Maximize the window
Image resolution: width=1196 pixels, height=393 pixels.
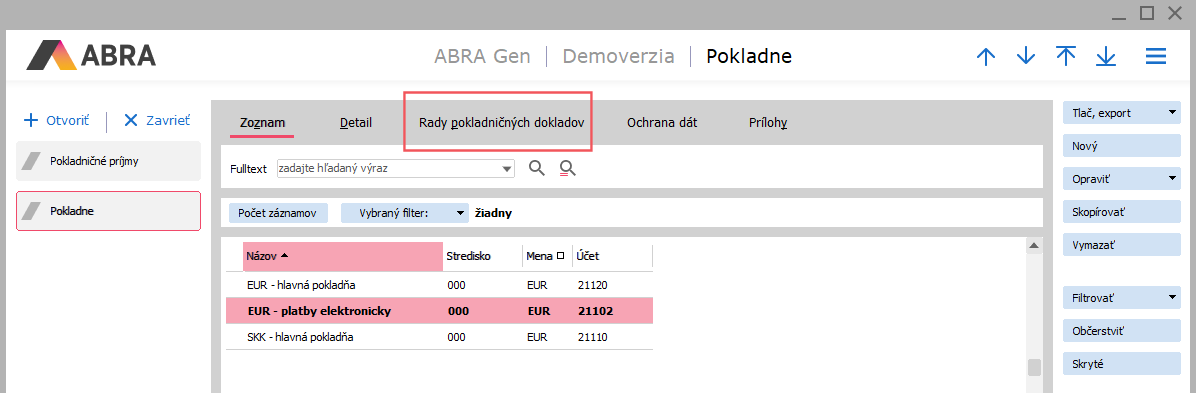1146,12
